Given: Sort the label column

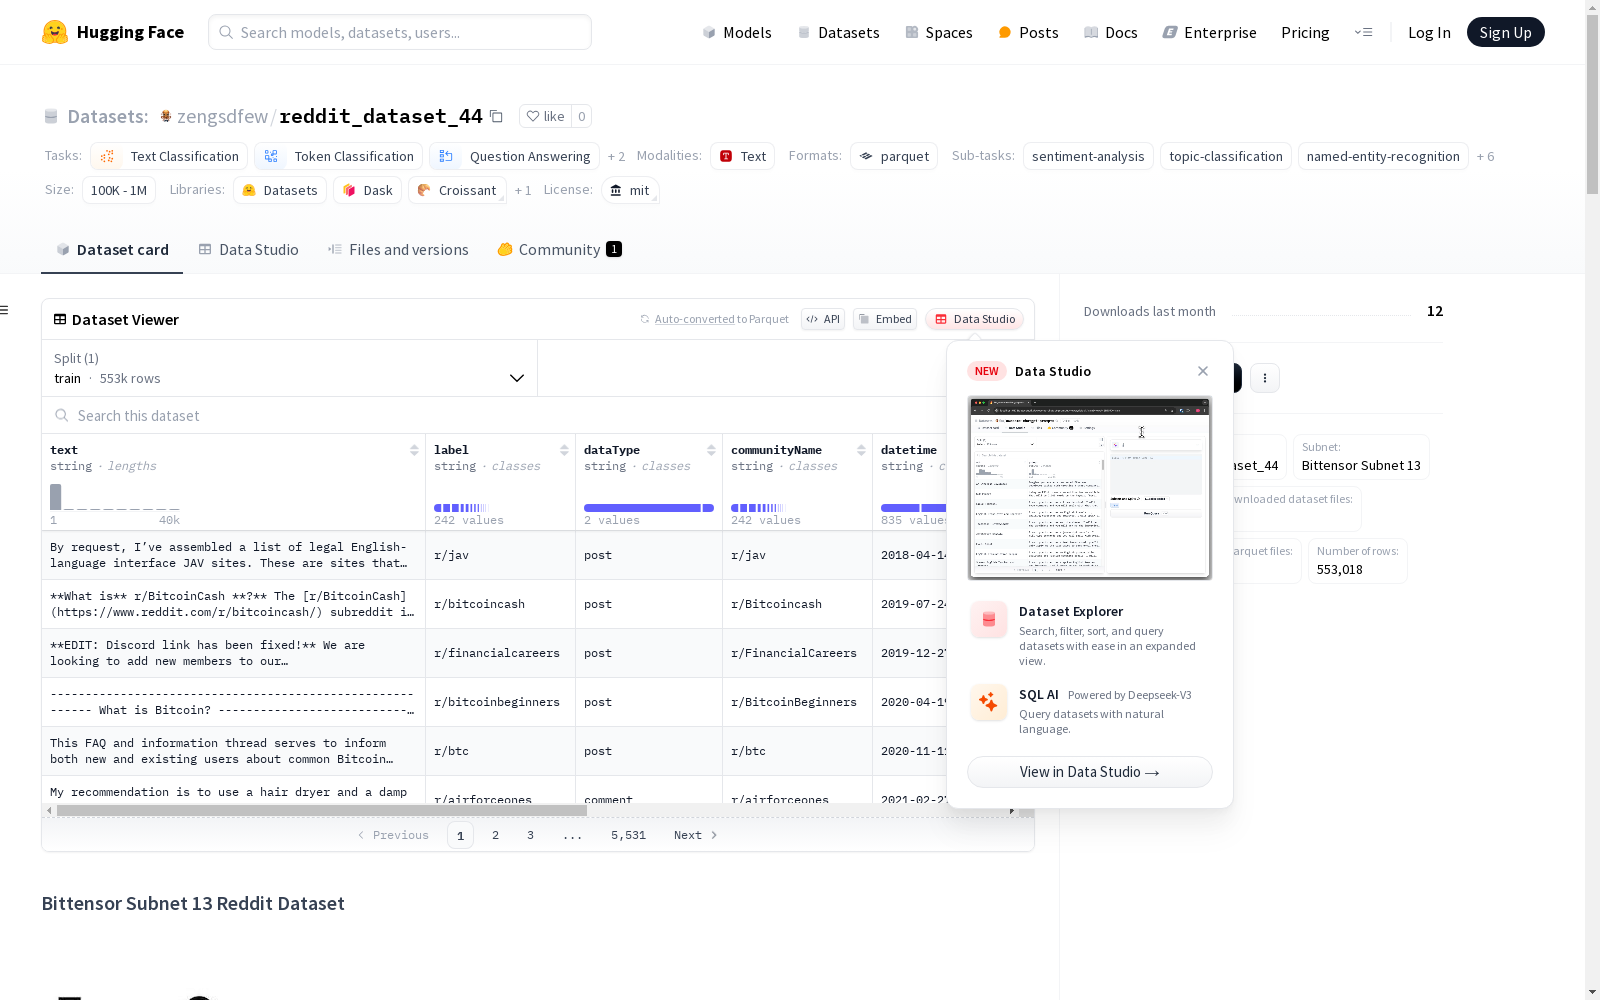Looking at the screenshot, I should coord(564,450).
